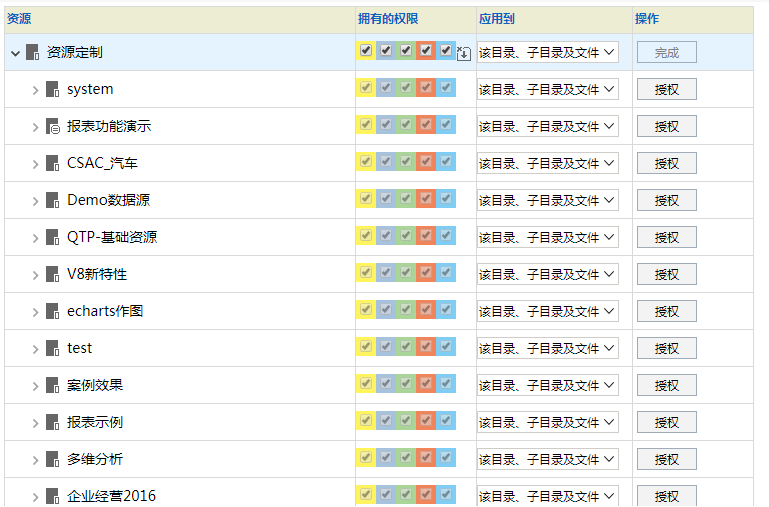Click 授权 button in echarts作图 row
Viewport: 769px width, 507px height.
click(666, 311)
